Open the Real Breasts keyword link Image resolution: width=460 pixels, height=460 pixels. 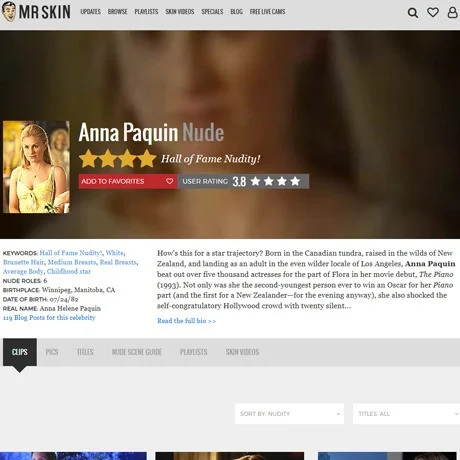tap(118, 262)
